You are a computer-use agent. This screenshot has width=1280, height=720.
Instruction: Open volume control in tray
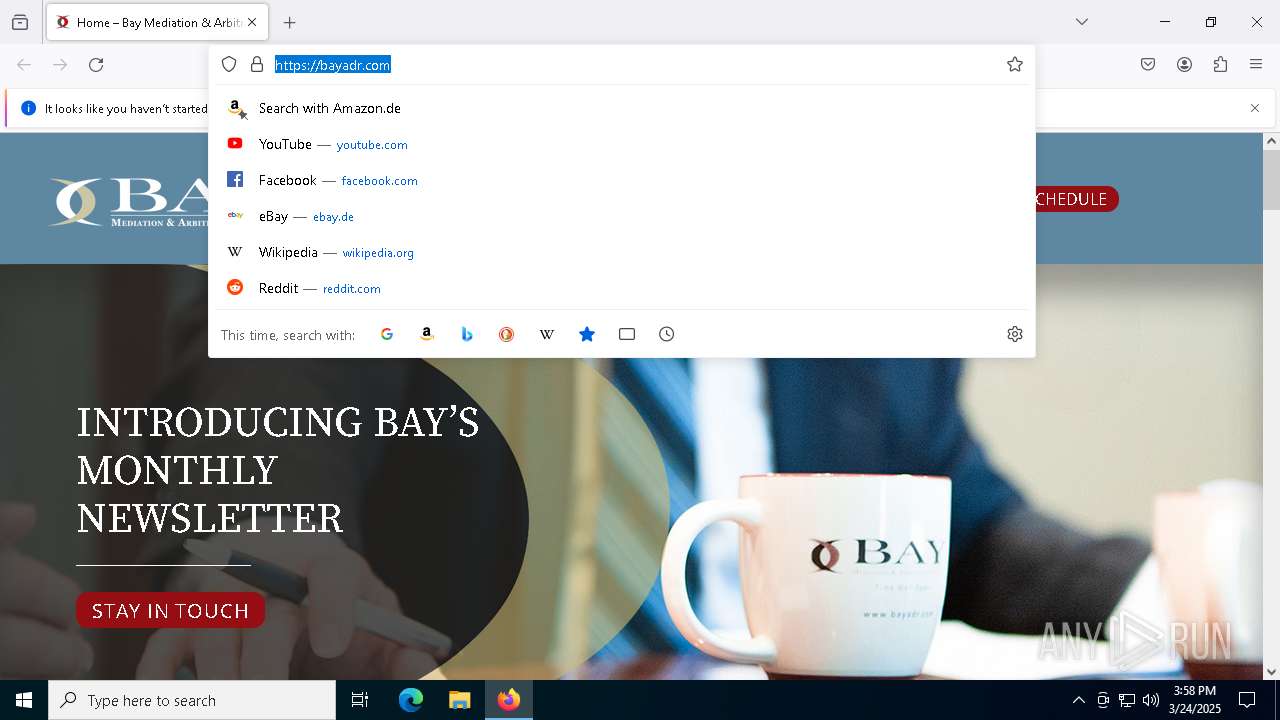(x=1151, y=700)
